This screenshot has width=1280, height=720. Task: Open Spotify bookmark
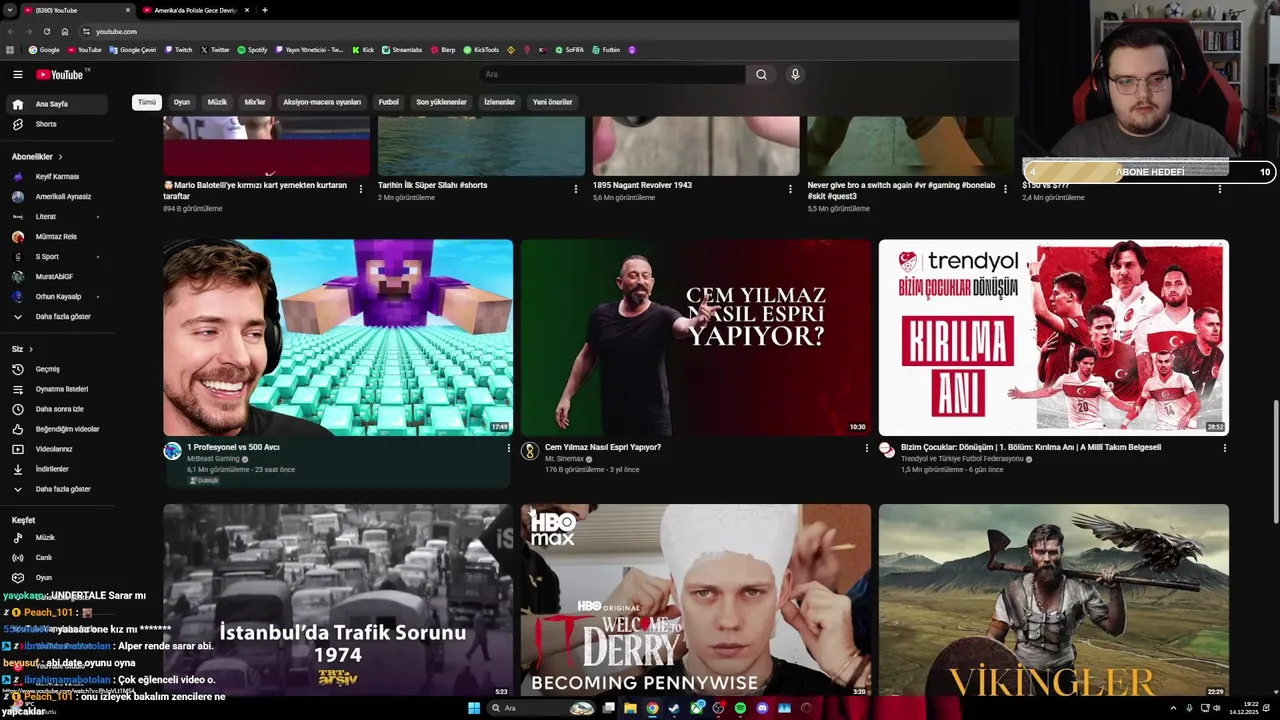point(252,50)
